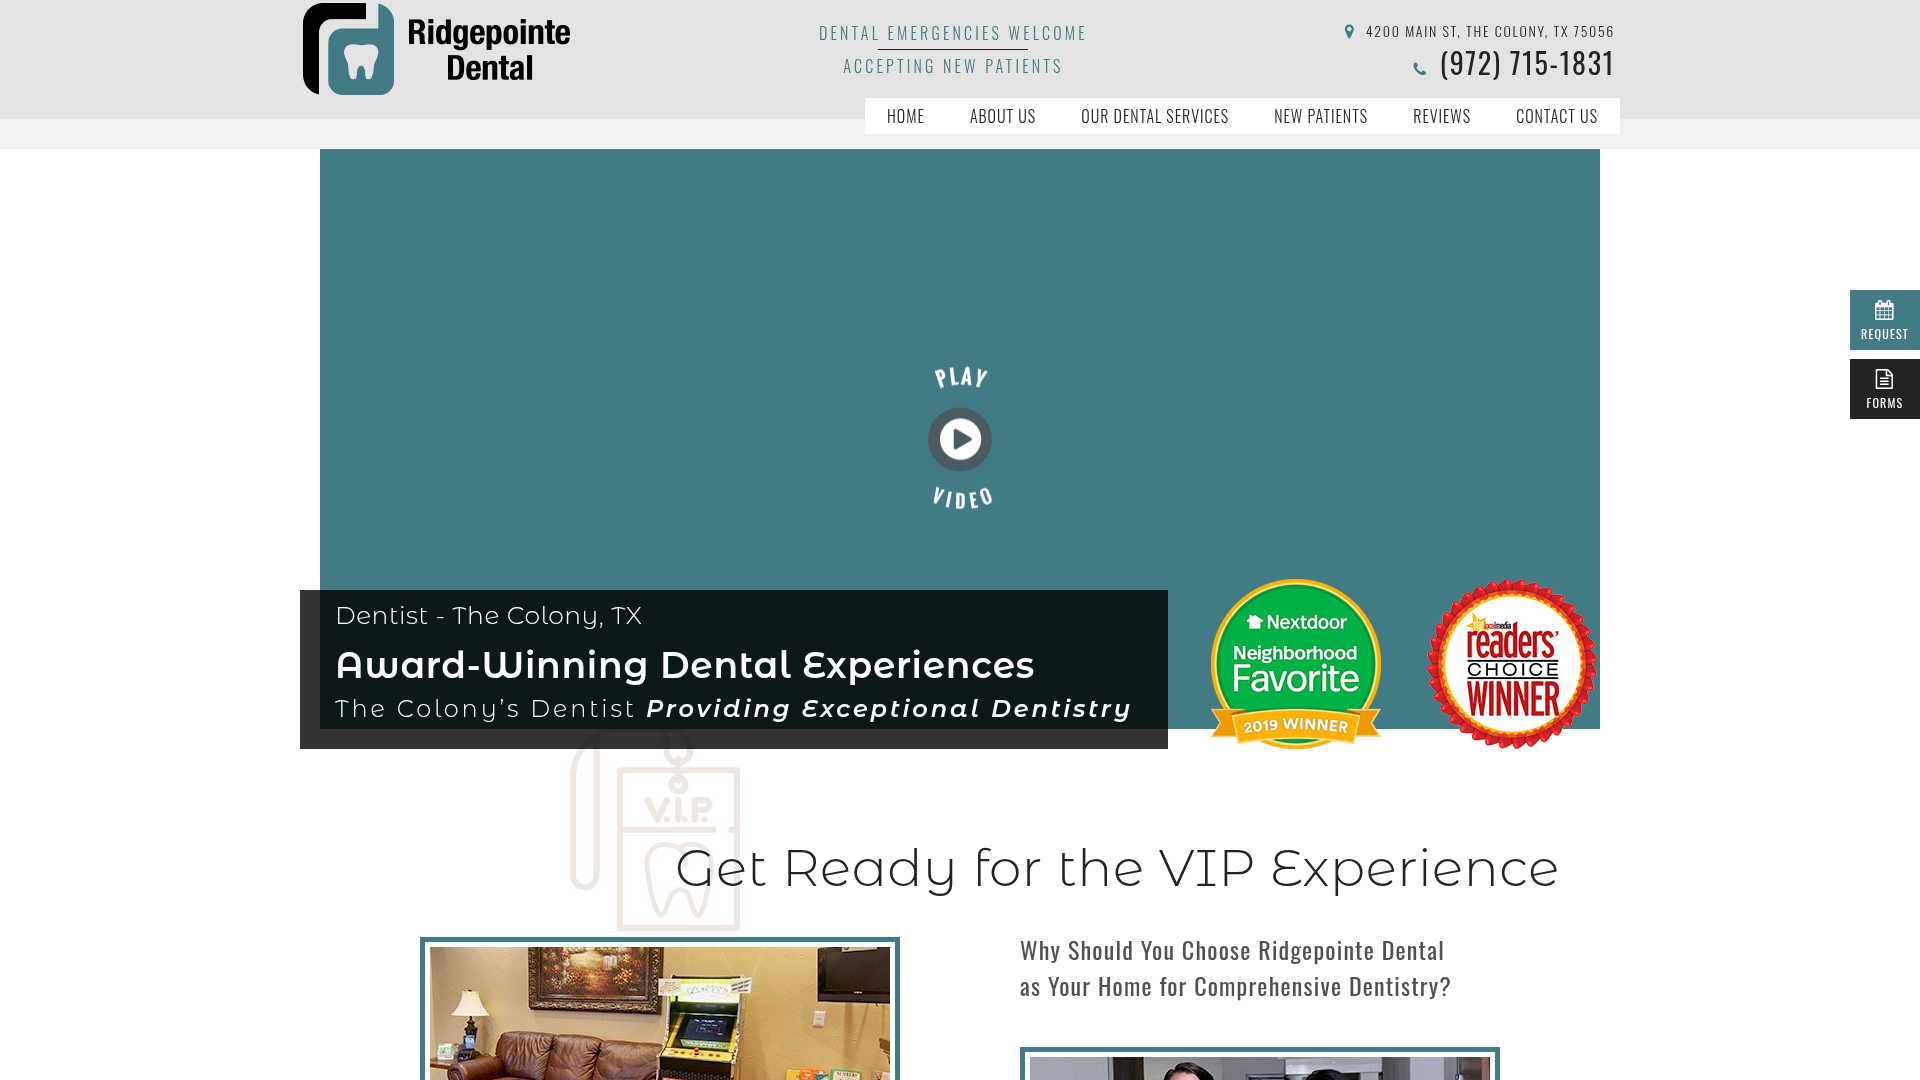Click the phone icon beside the number

tap(1419, 69)
